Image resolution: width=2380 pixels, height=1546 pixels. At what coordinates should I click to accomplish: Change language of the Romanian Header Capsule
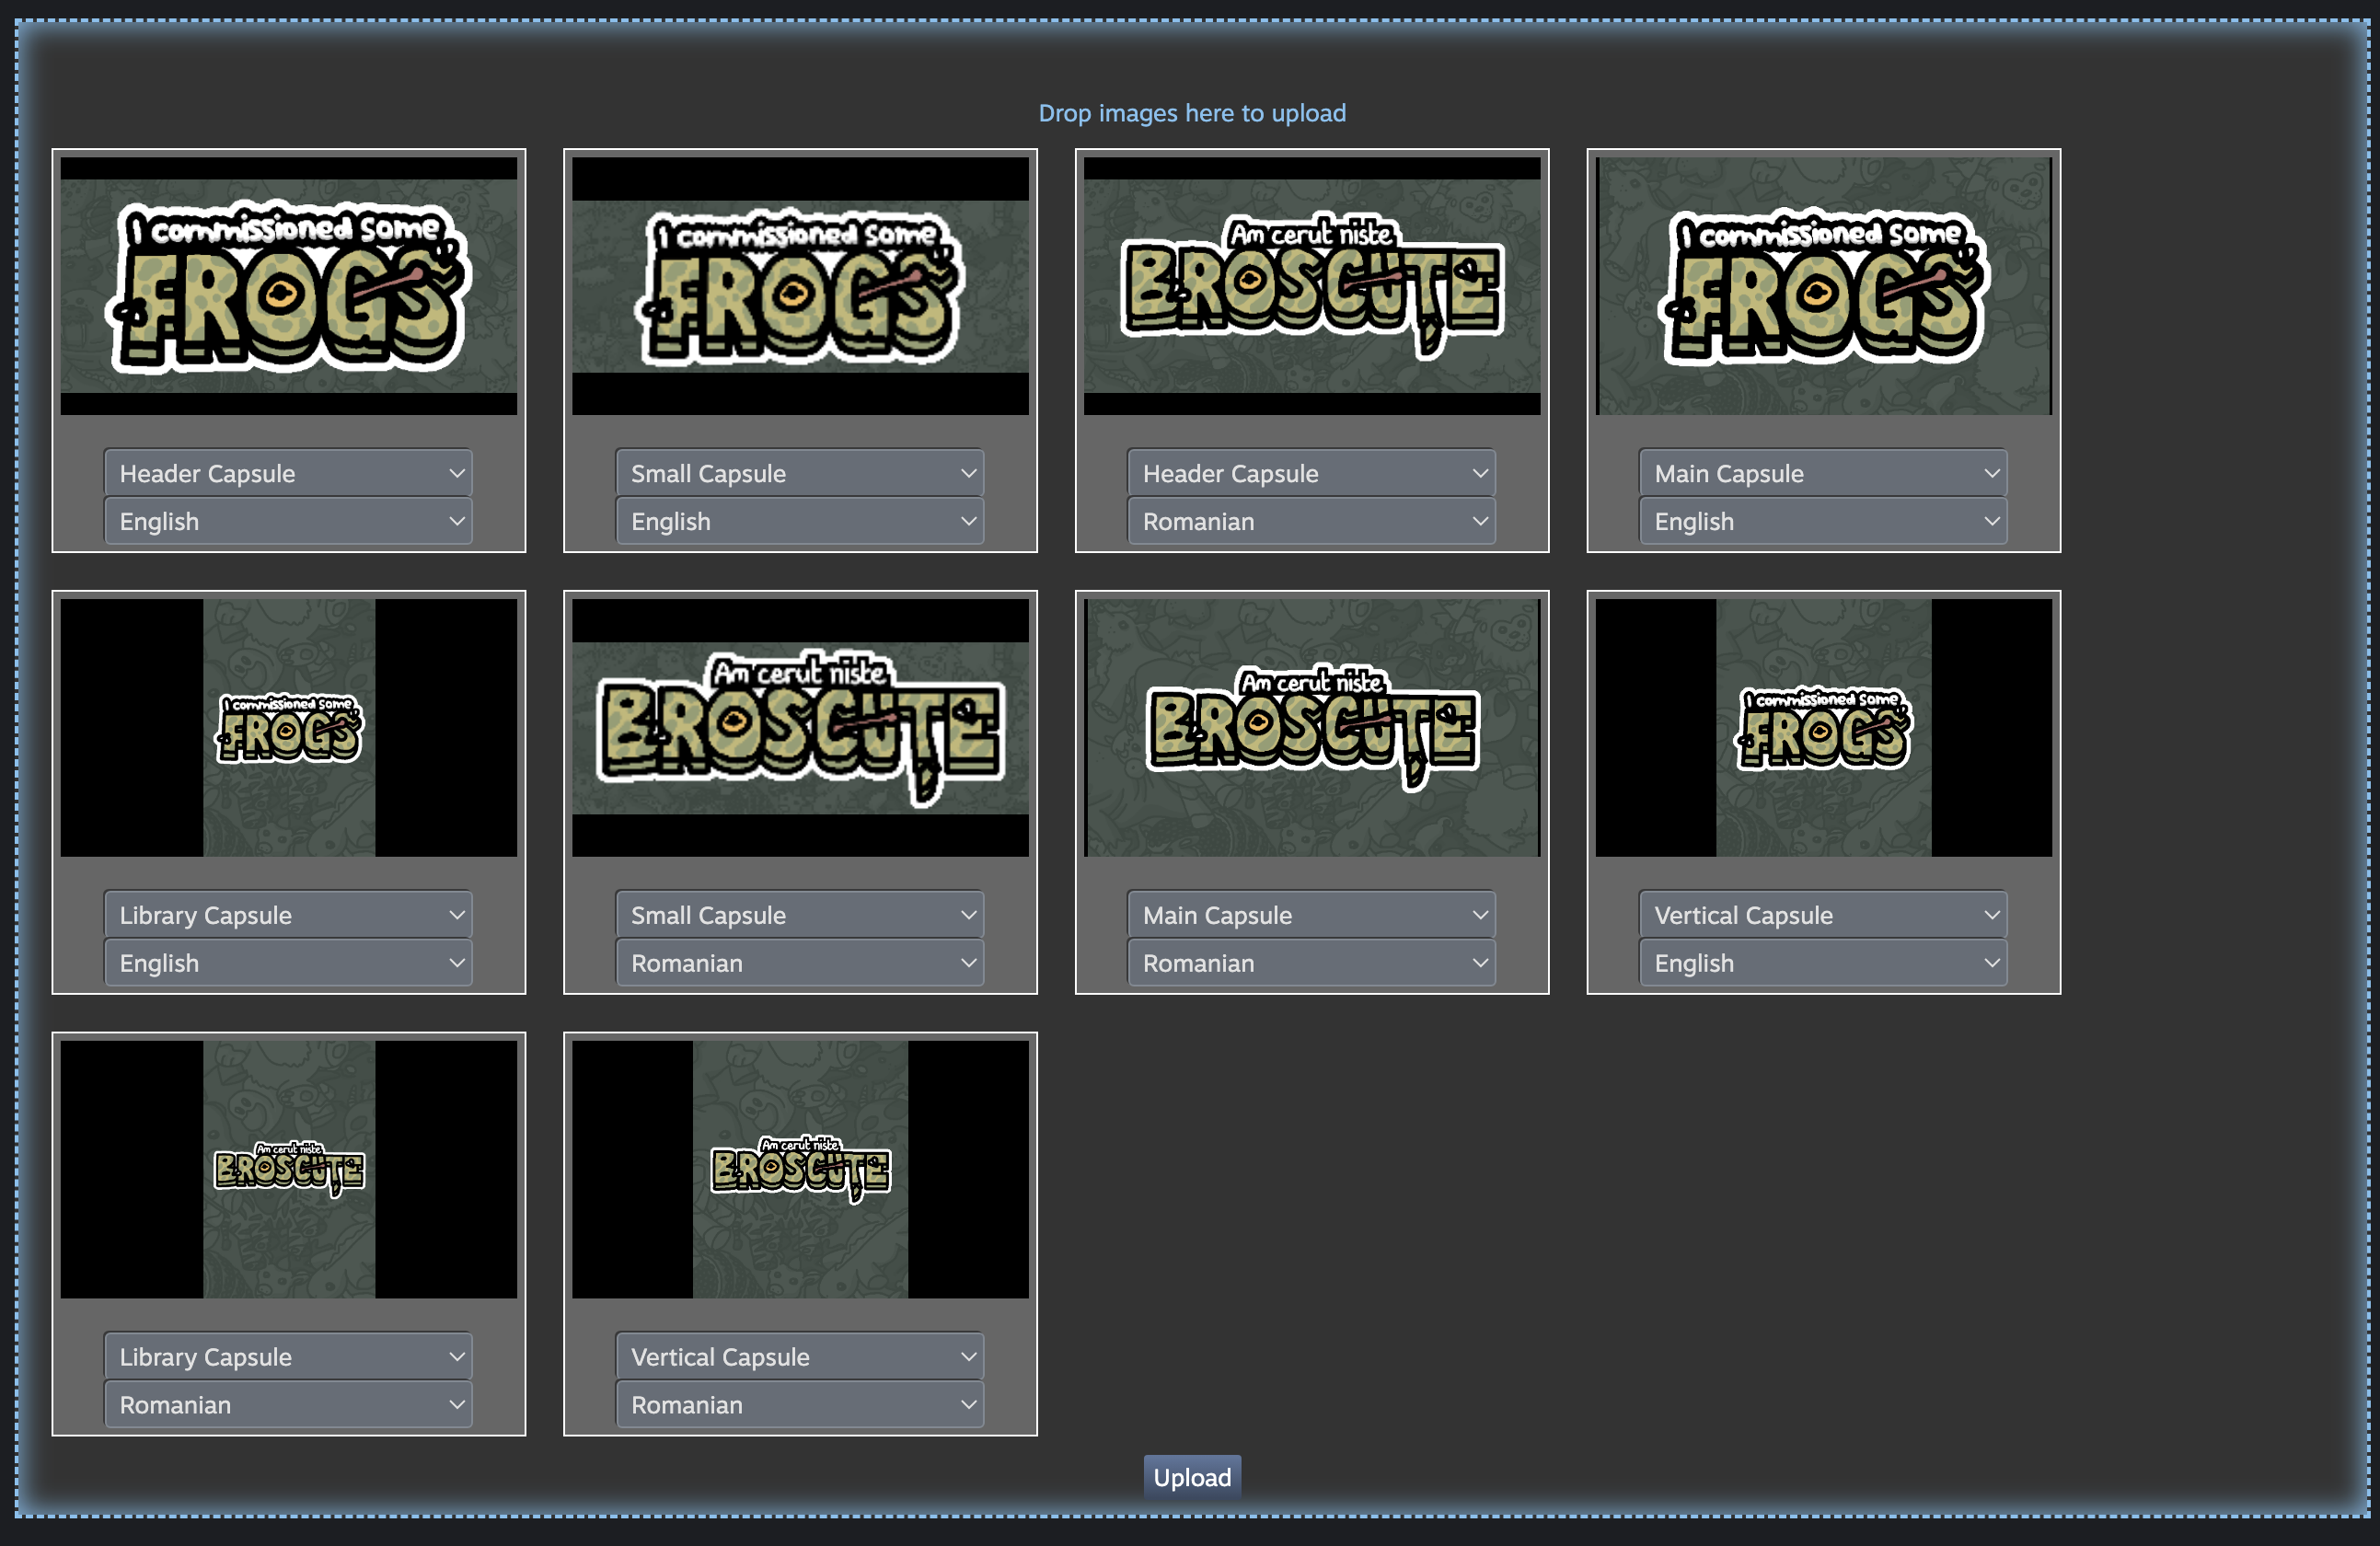click(x=1311, y=521)
